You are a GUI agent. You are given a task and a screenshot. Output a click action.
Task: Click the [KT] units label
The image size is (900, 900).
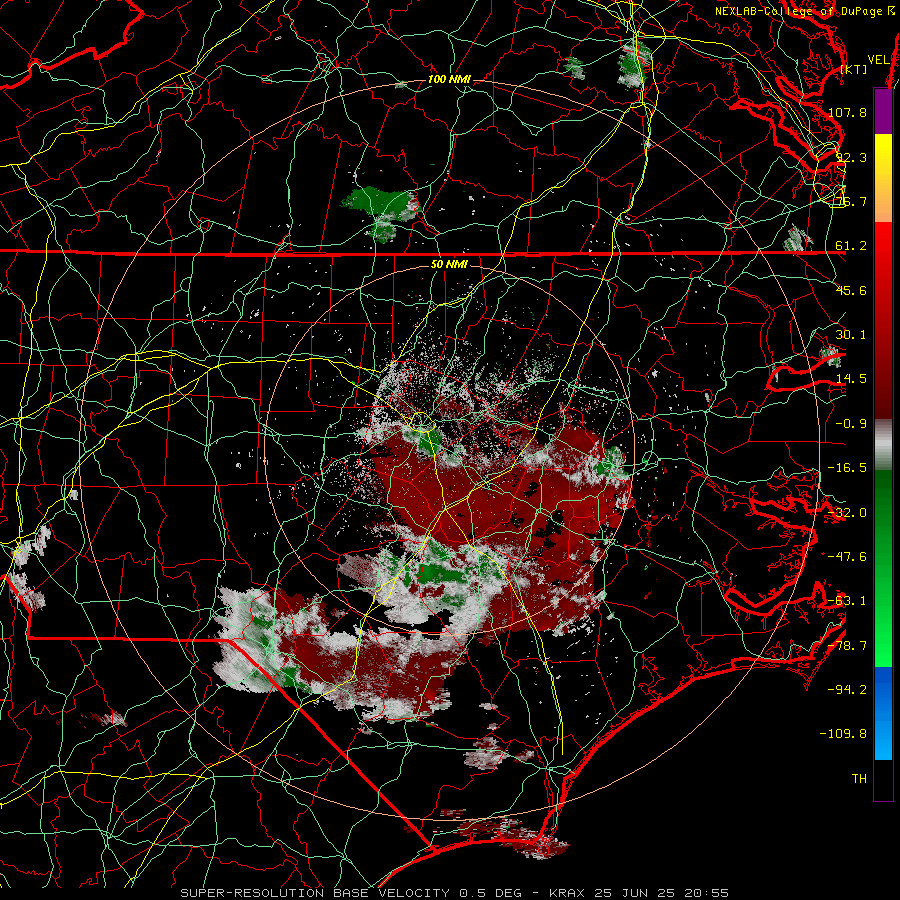854,69
